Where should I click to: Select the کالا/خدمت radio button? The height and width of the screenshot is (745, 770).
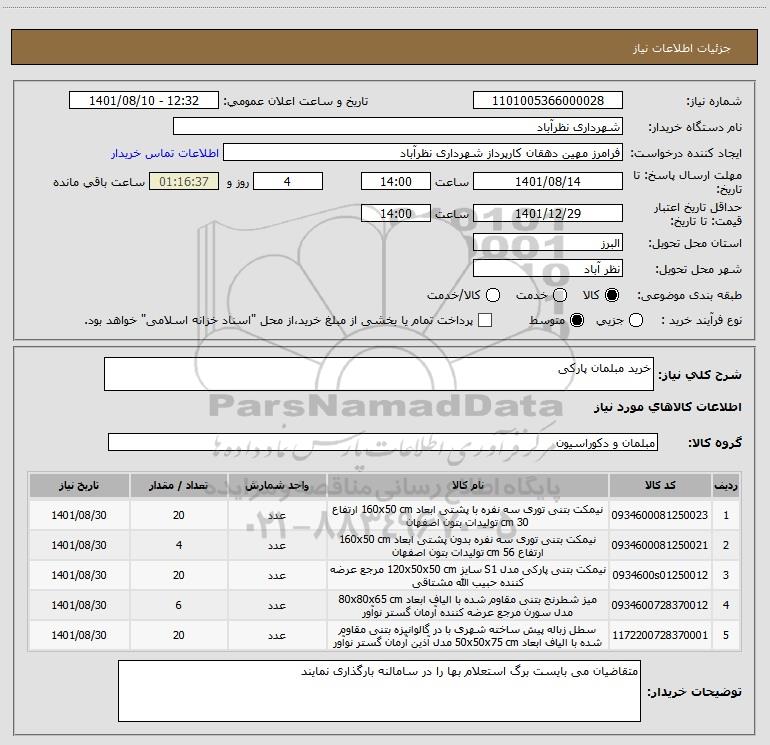493,295
